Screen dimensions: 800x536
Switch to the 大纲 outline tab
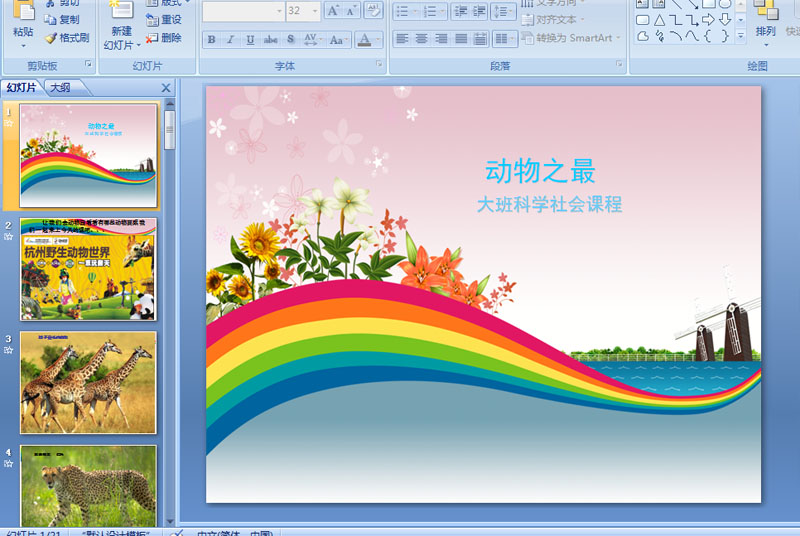point(60,88)
